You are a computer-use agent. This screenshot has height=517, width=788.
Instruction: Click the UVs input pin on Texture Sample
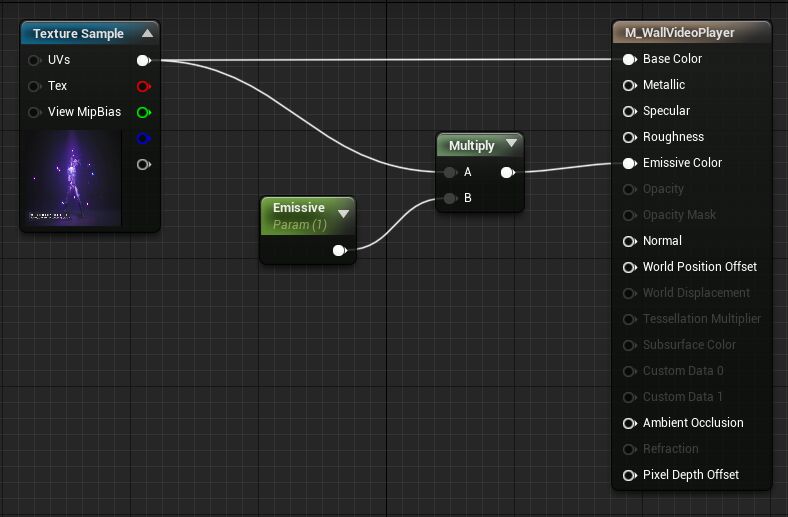point(34,60)
